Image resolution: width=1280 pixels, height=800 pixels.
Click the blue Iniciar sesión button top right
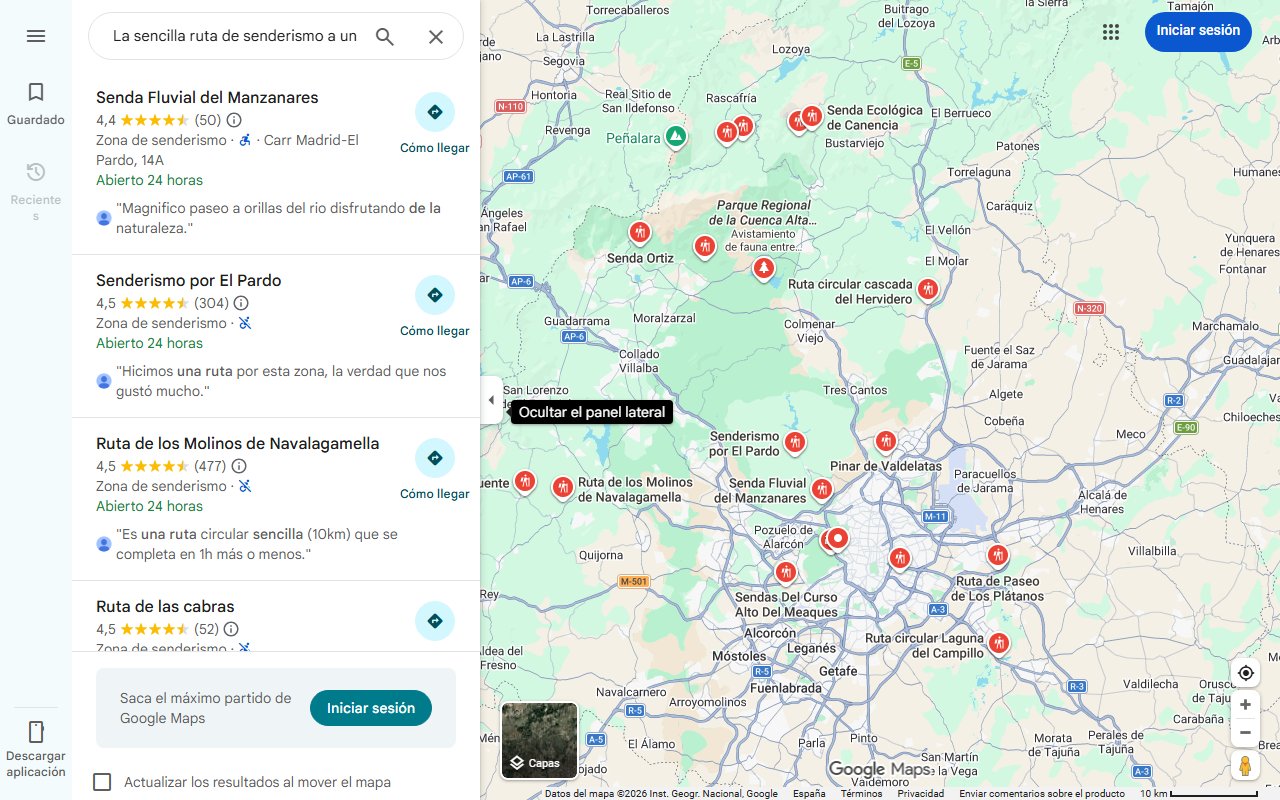(1197, 31)
